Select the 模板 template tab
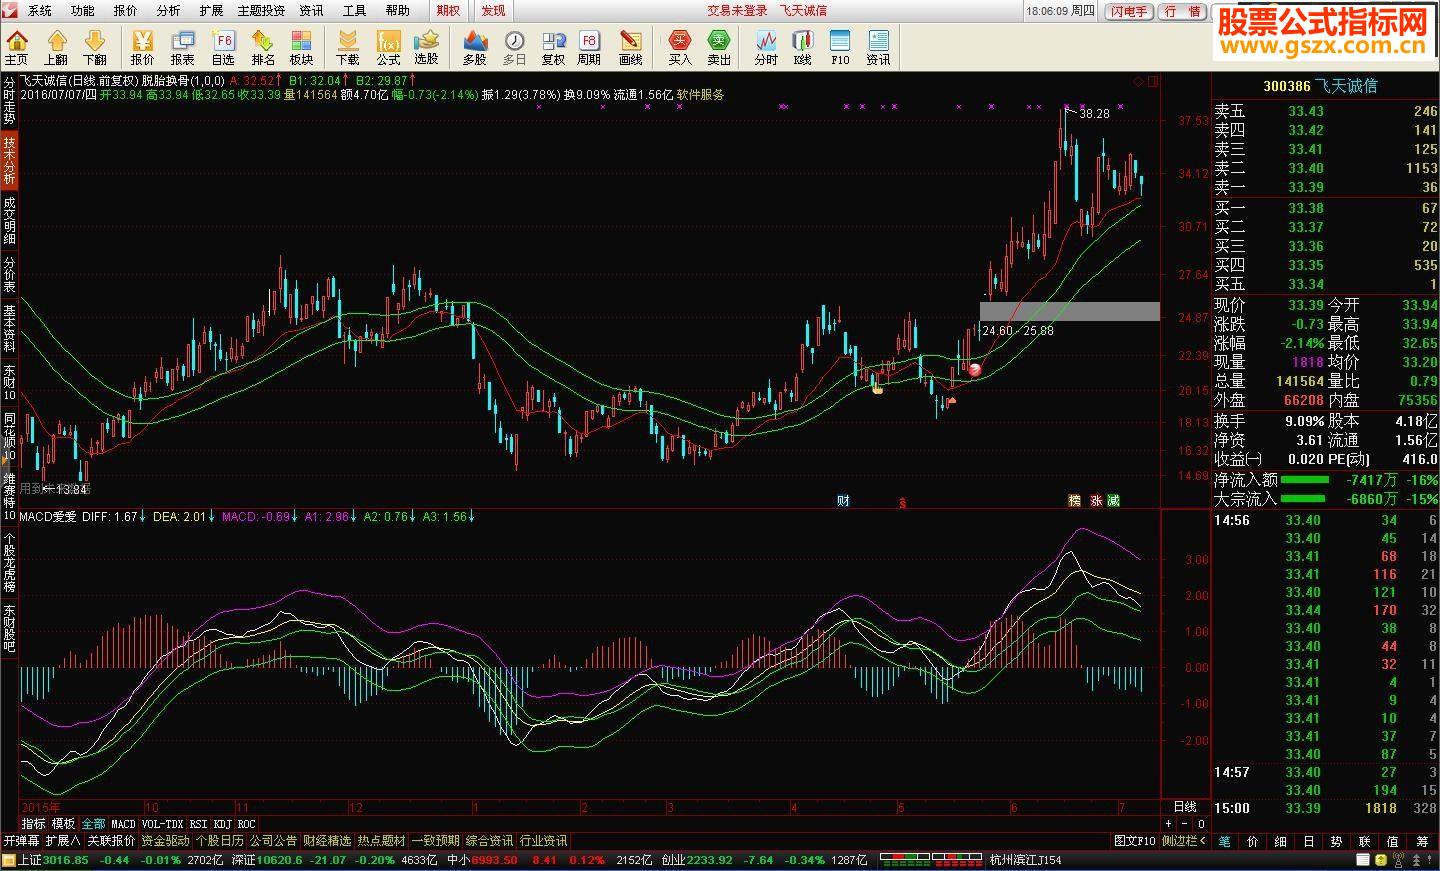The height and width of the screenshot is (871, 1440). (64, 825)
